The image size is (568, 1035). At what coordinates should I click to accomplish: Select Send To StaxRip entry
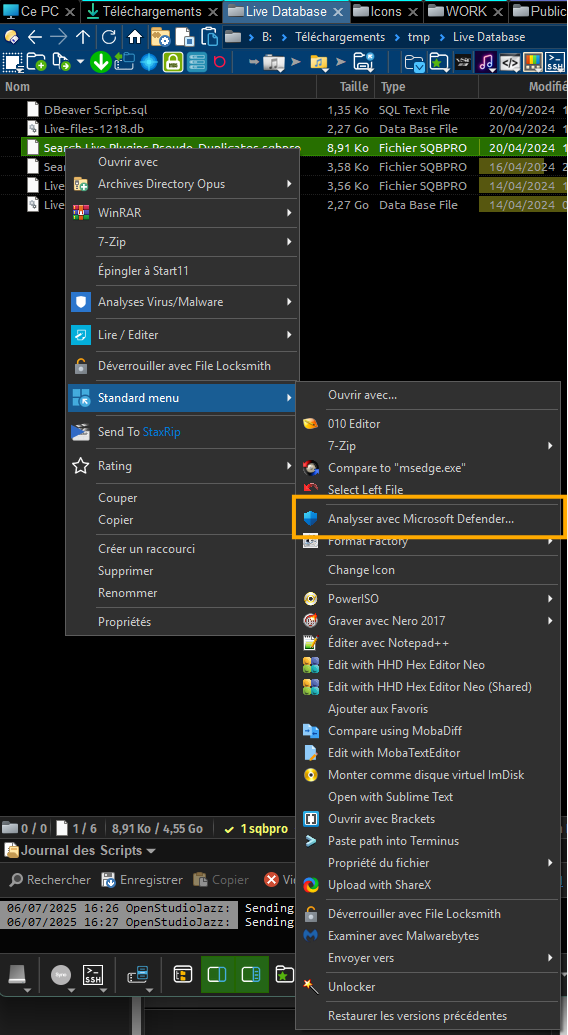pyautogui.click(x=182, y=432)
